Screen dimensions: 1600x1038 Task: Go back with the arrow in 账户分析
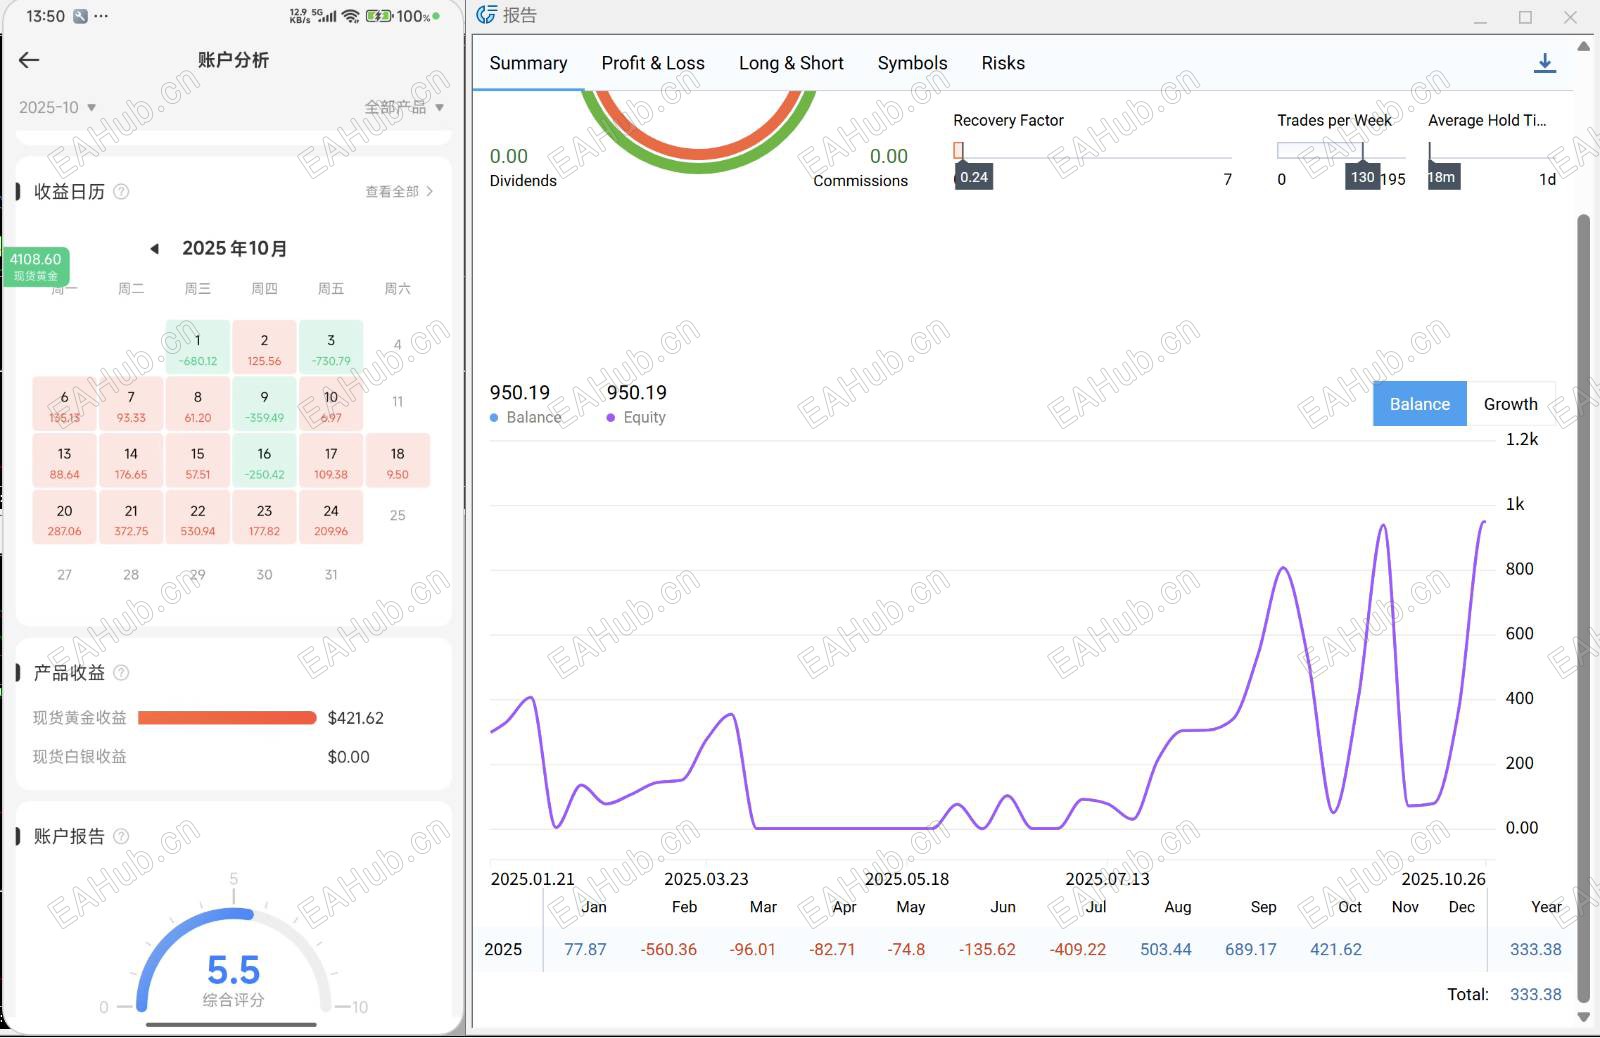(29, 60)
